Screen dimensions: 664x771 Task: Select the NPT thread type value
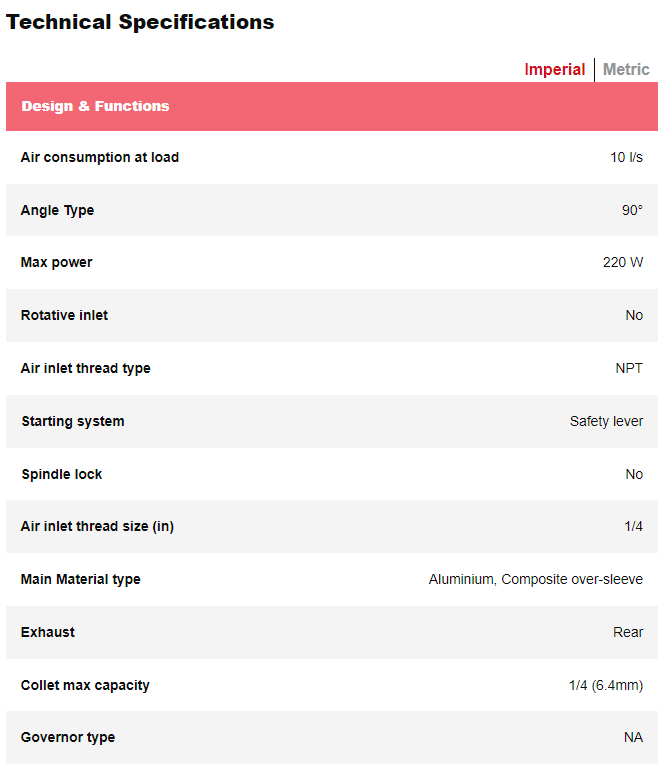pyautogui.click(x=629, y=368)
